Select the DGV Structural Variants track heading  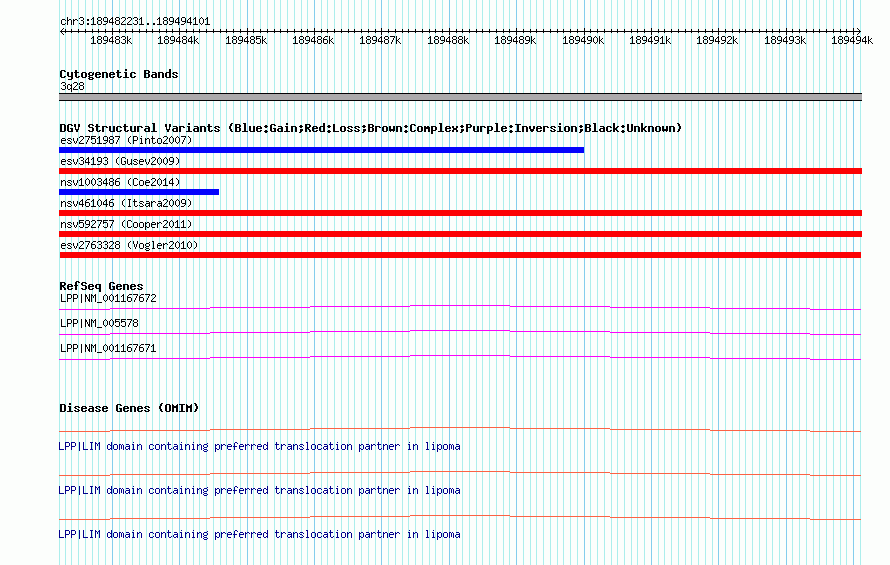(371, 128)
